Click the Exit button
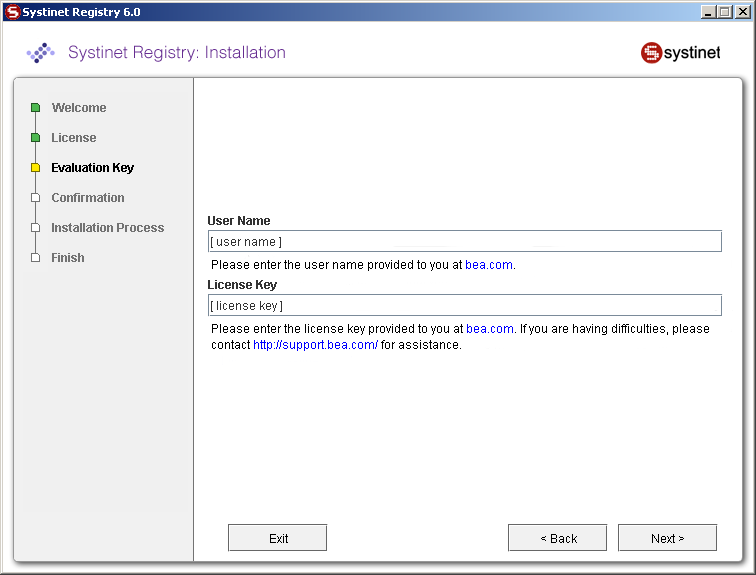756x575 pixels. 277,537
